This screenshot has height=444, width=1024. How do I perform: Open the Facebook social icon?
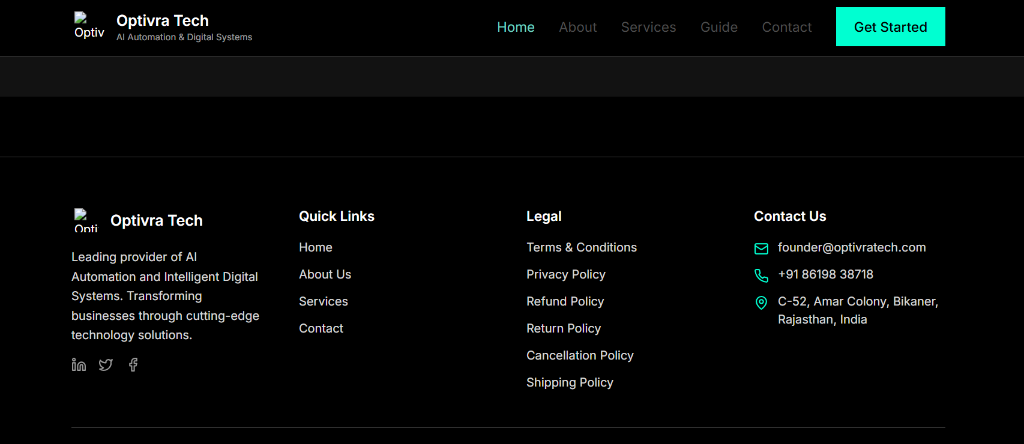[133, 365]
